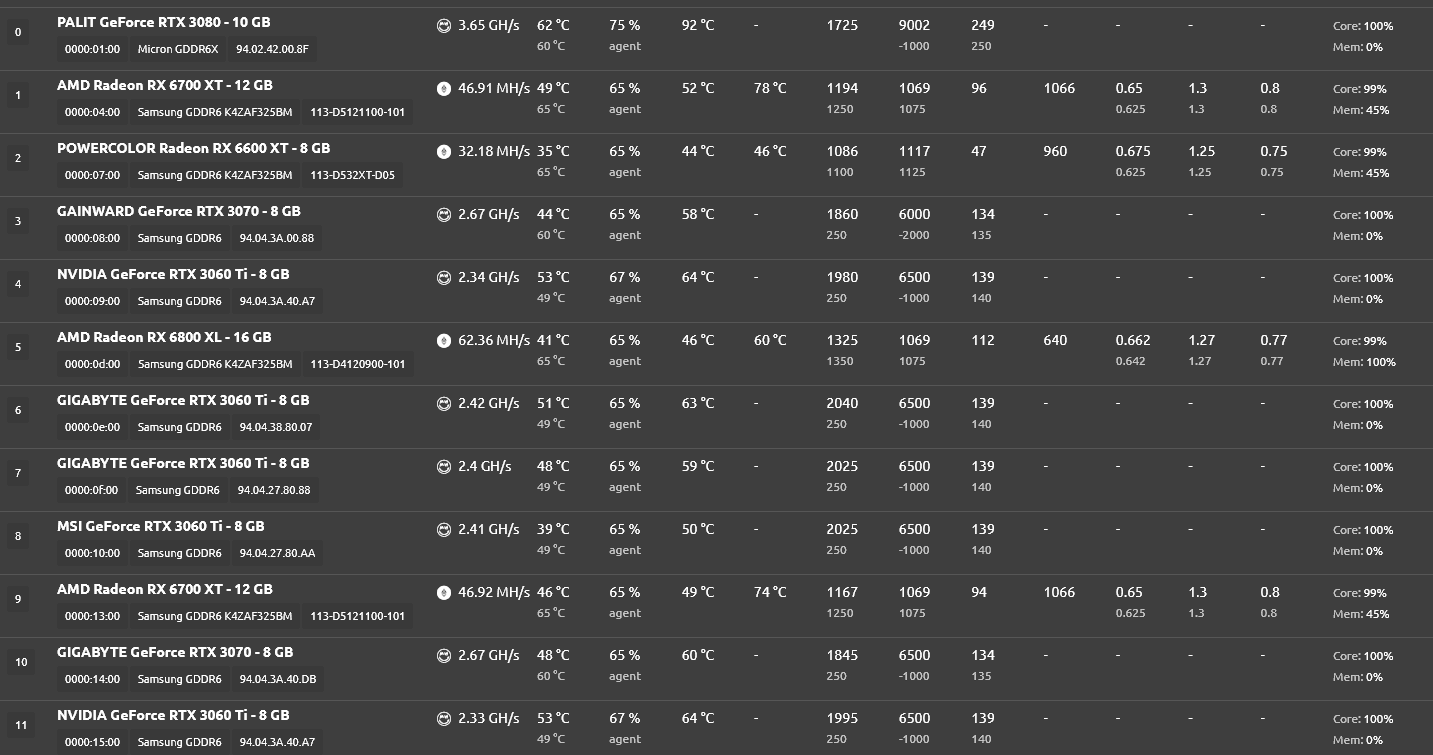Open AMD Radeon RX 6800 XL entry
The width and height of the screenshot is (1433, 755).
coord(164,337)
